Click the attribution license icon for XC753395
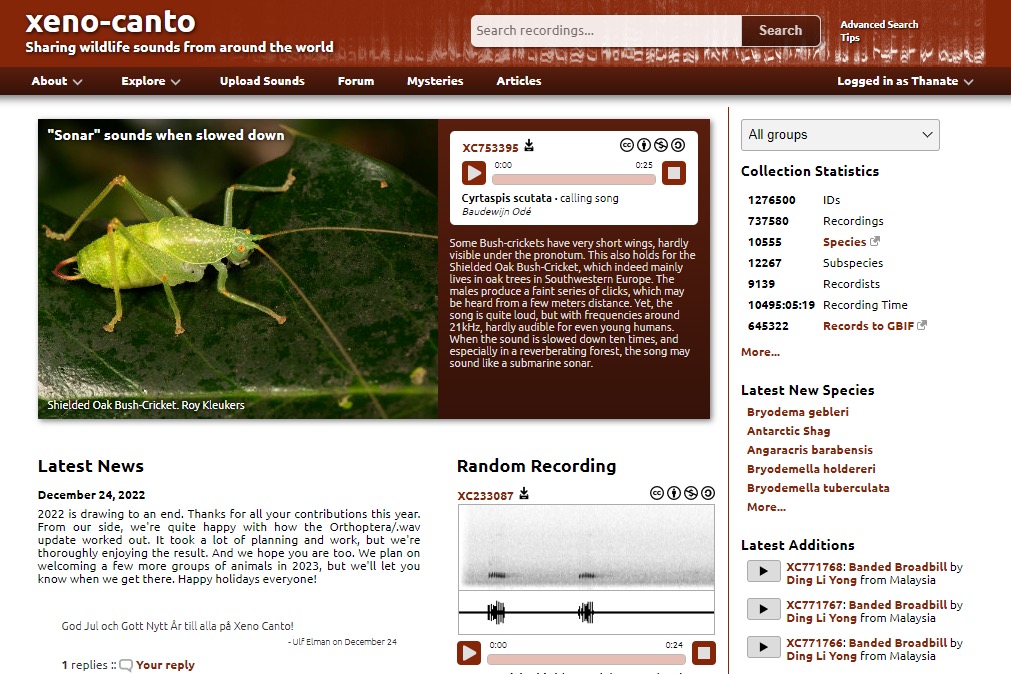Viewport: 1011px width, 674px height. (x=643, y=145)
